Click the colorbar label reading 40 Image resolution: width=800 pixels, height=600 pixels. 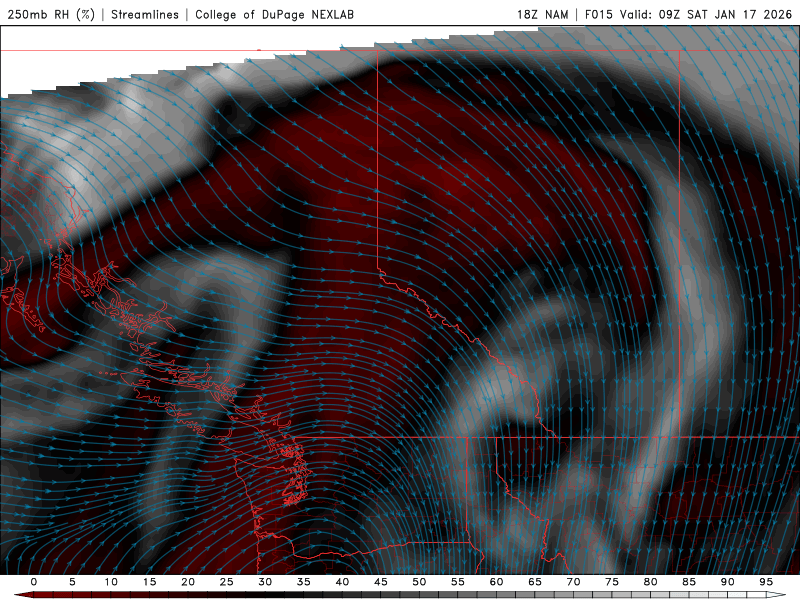pos(342,582)
